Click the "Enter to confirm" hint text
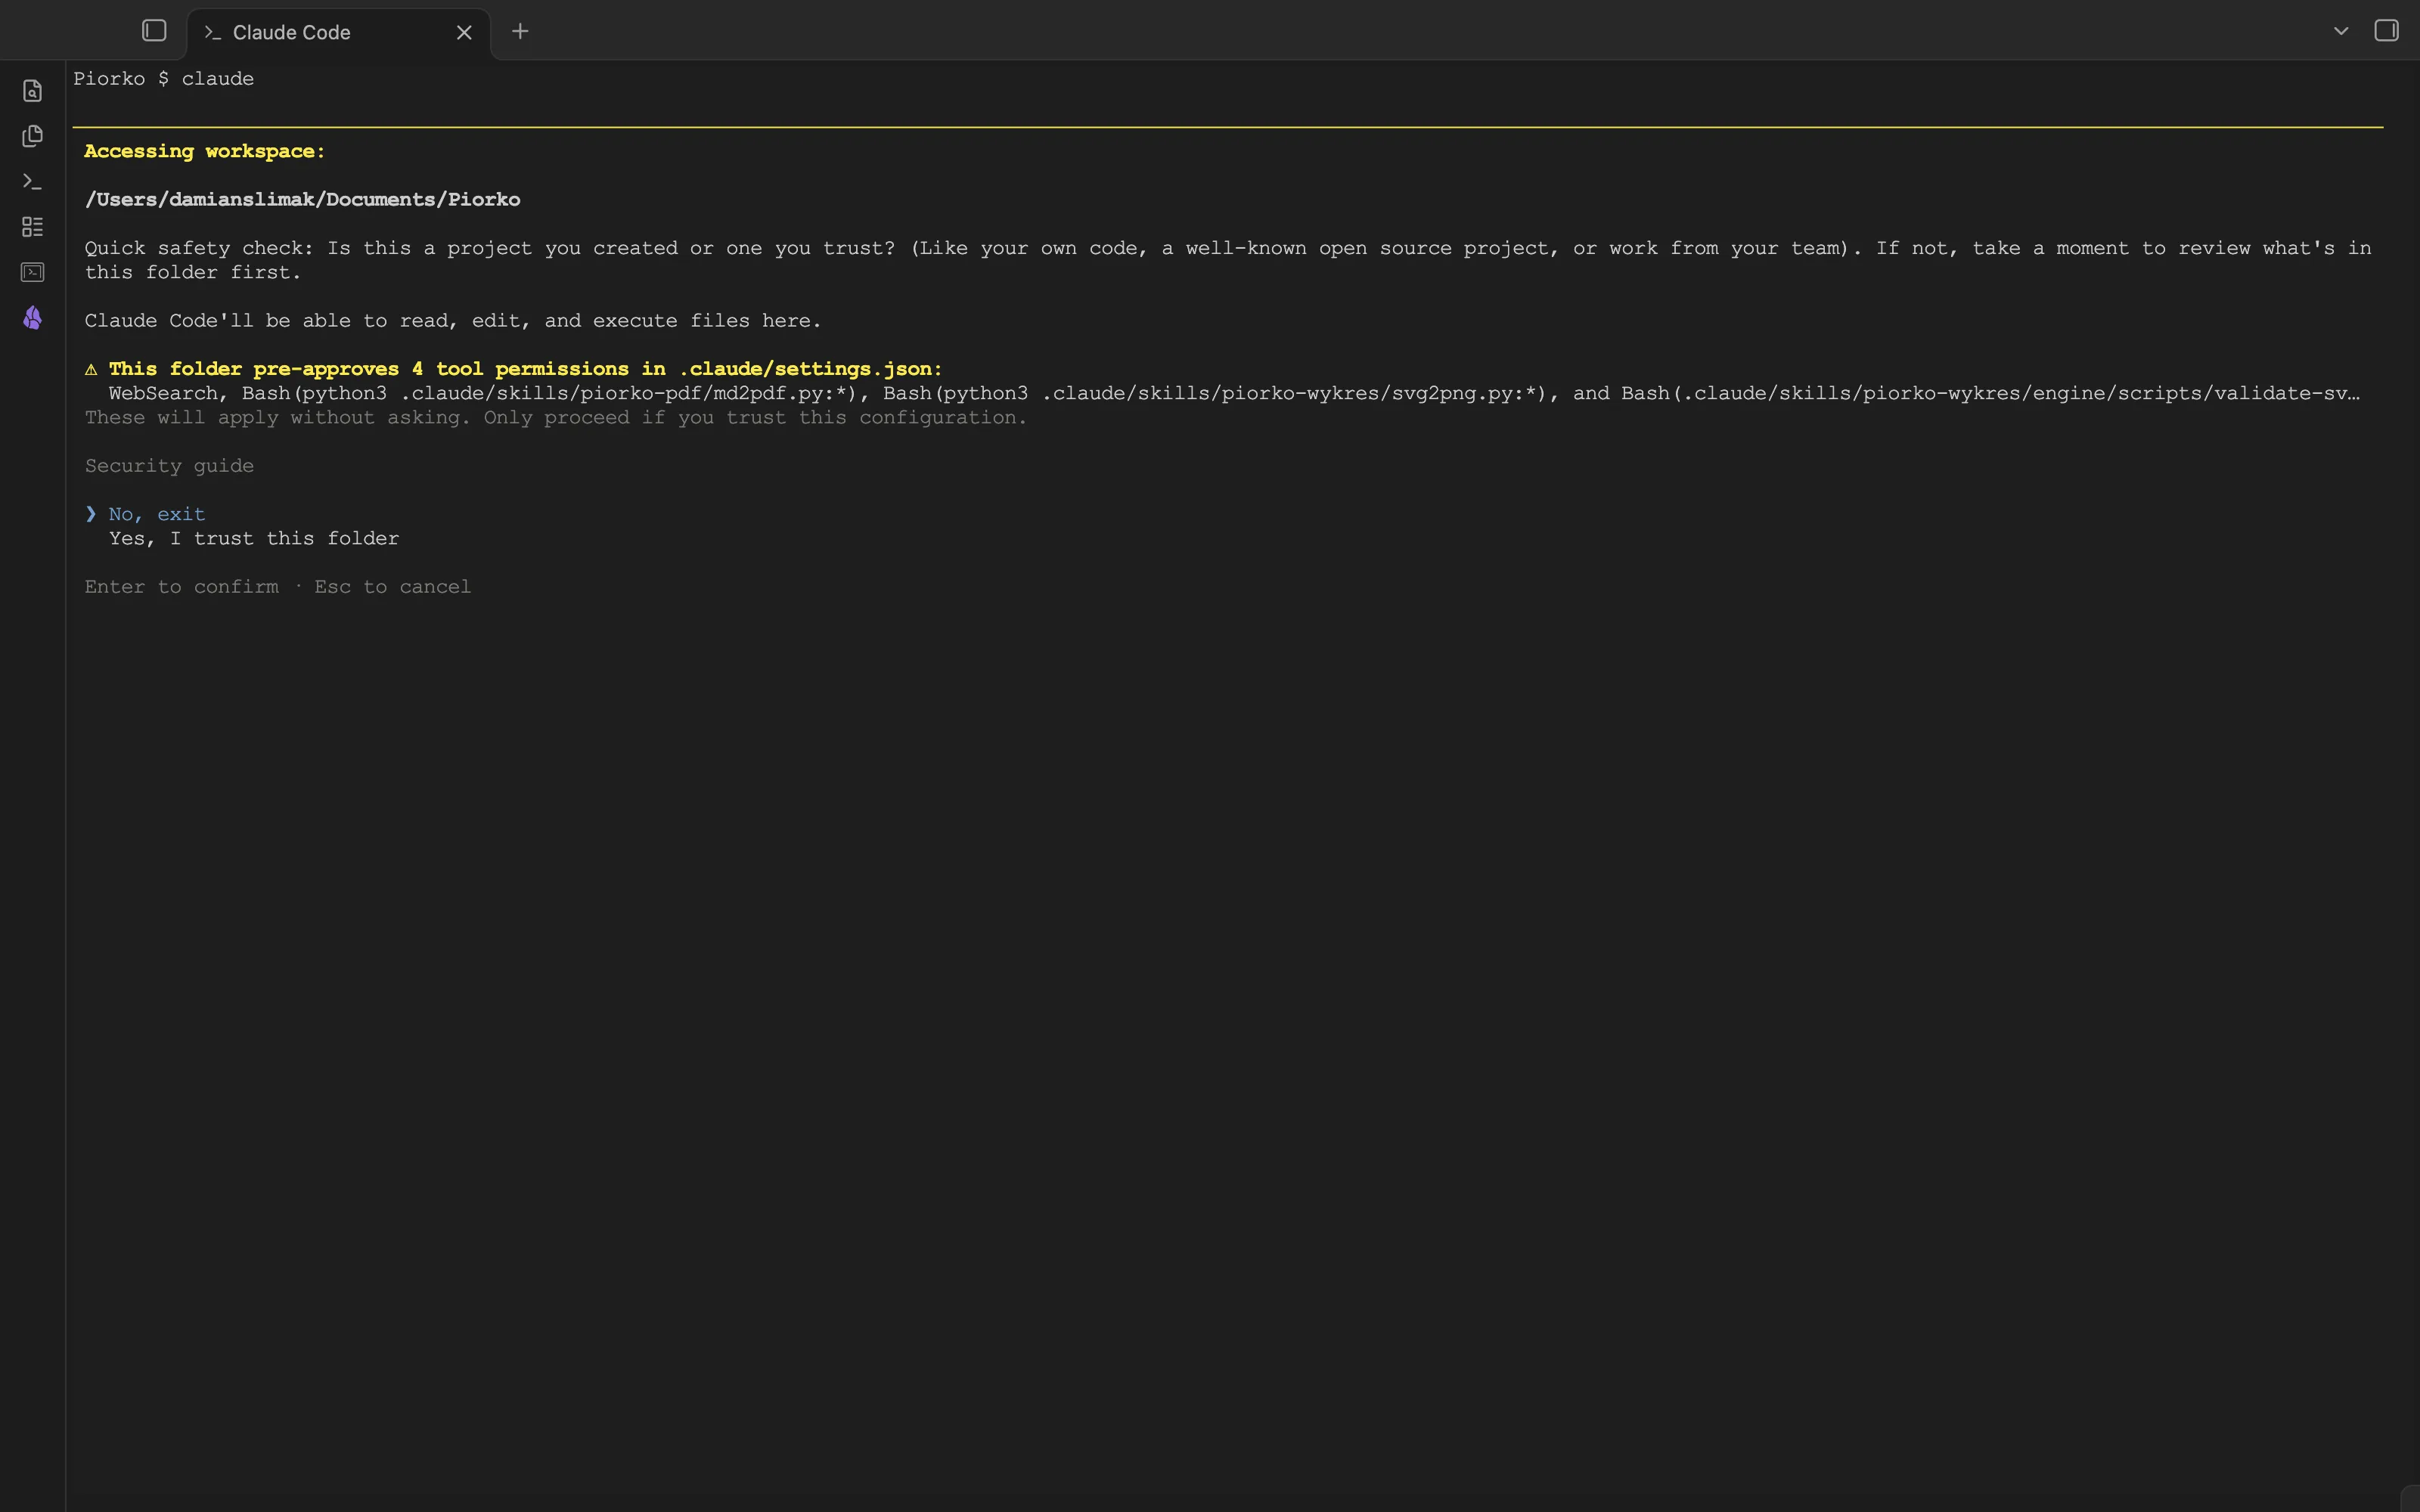 tap(182, 587)
